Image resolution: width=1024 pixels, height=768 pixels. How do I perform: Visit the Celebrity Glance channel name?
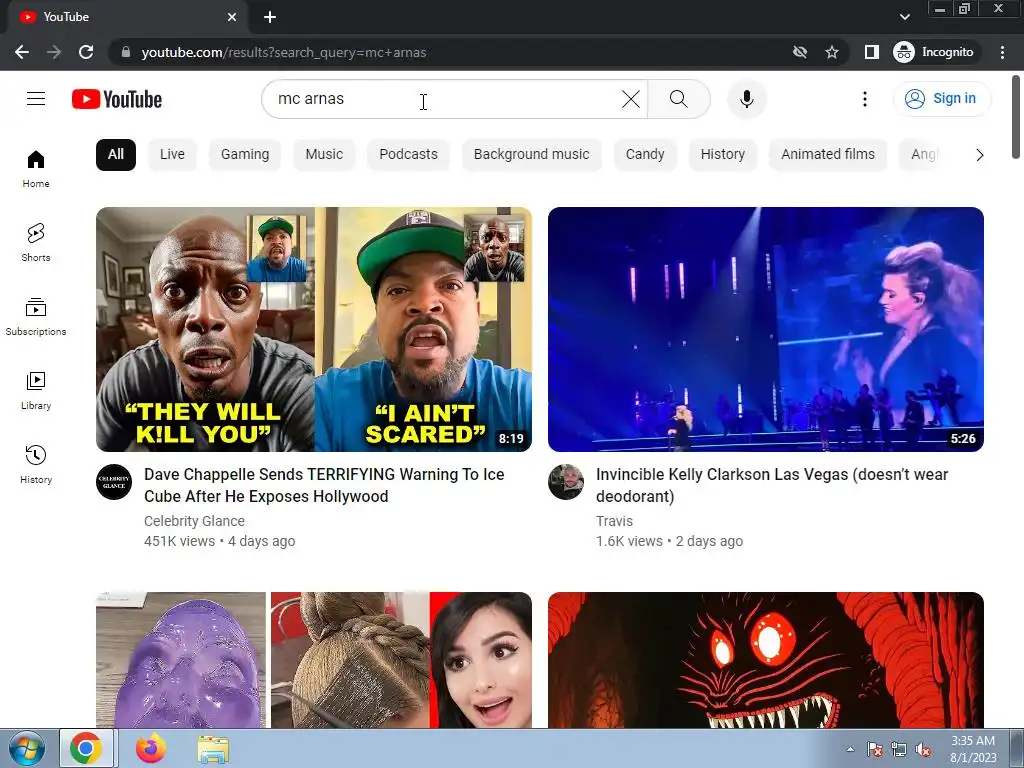point(195,521)
